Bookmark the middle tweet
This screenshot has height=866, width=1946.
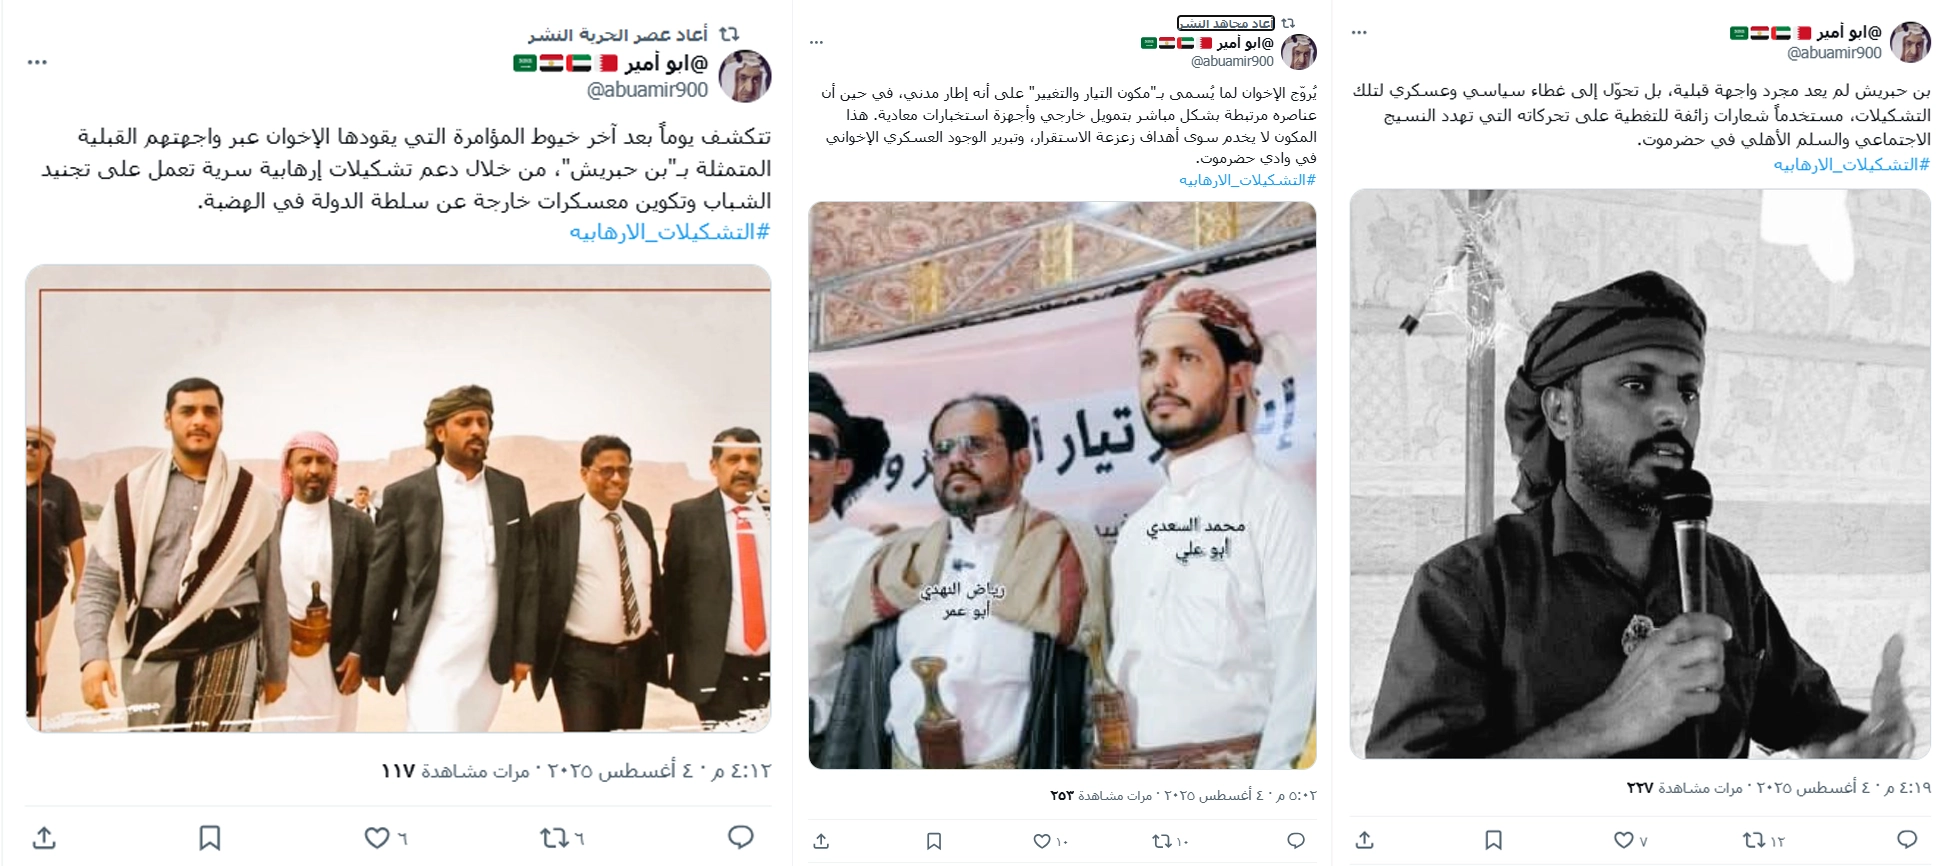click(934, 841)
